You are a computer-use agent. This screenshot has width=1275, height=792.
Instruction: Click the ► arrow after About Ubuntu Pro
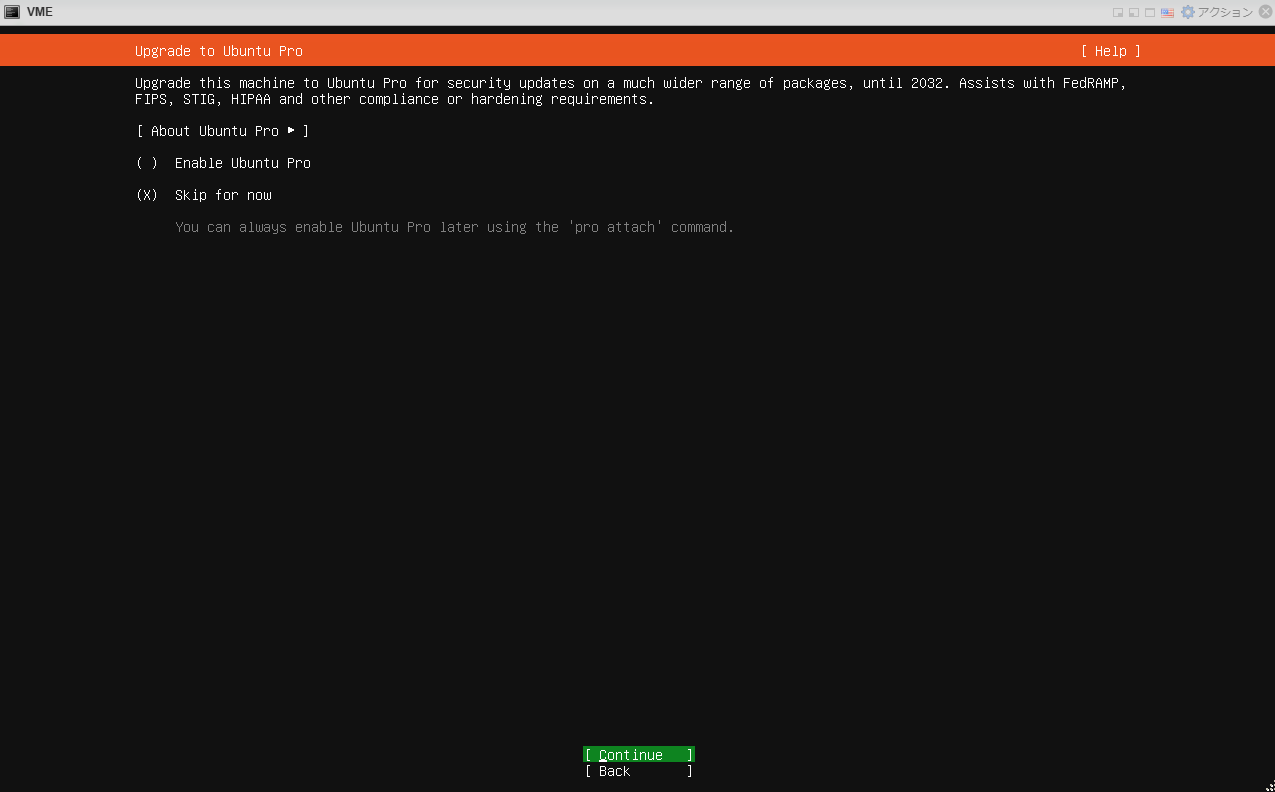click(290, 131)
